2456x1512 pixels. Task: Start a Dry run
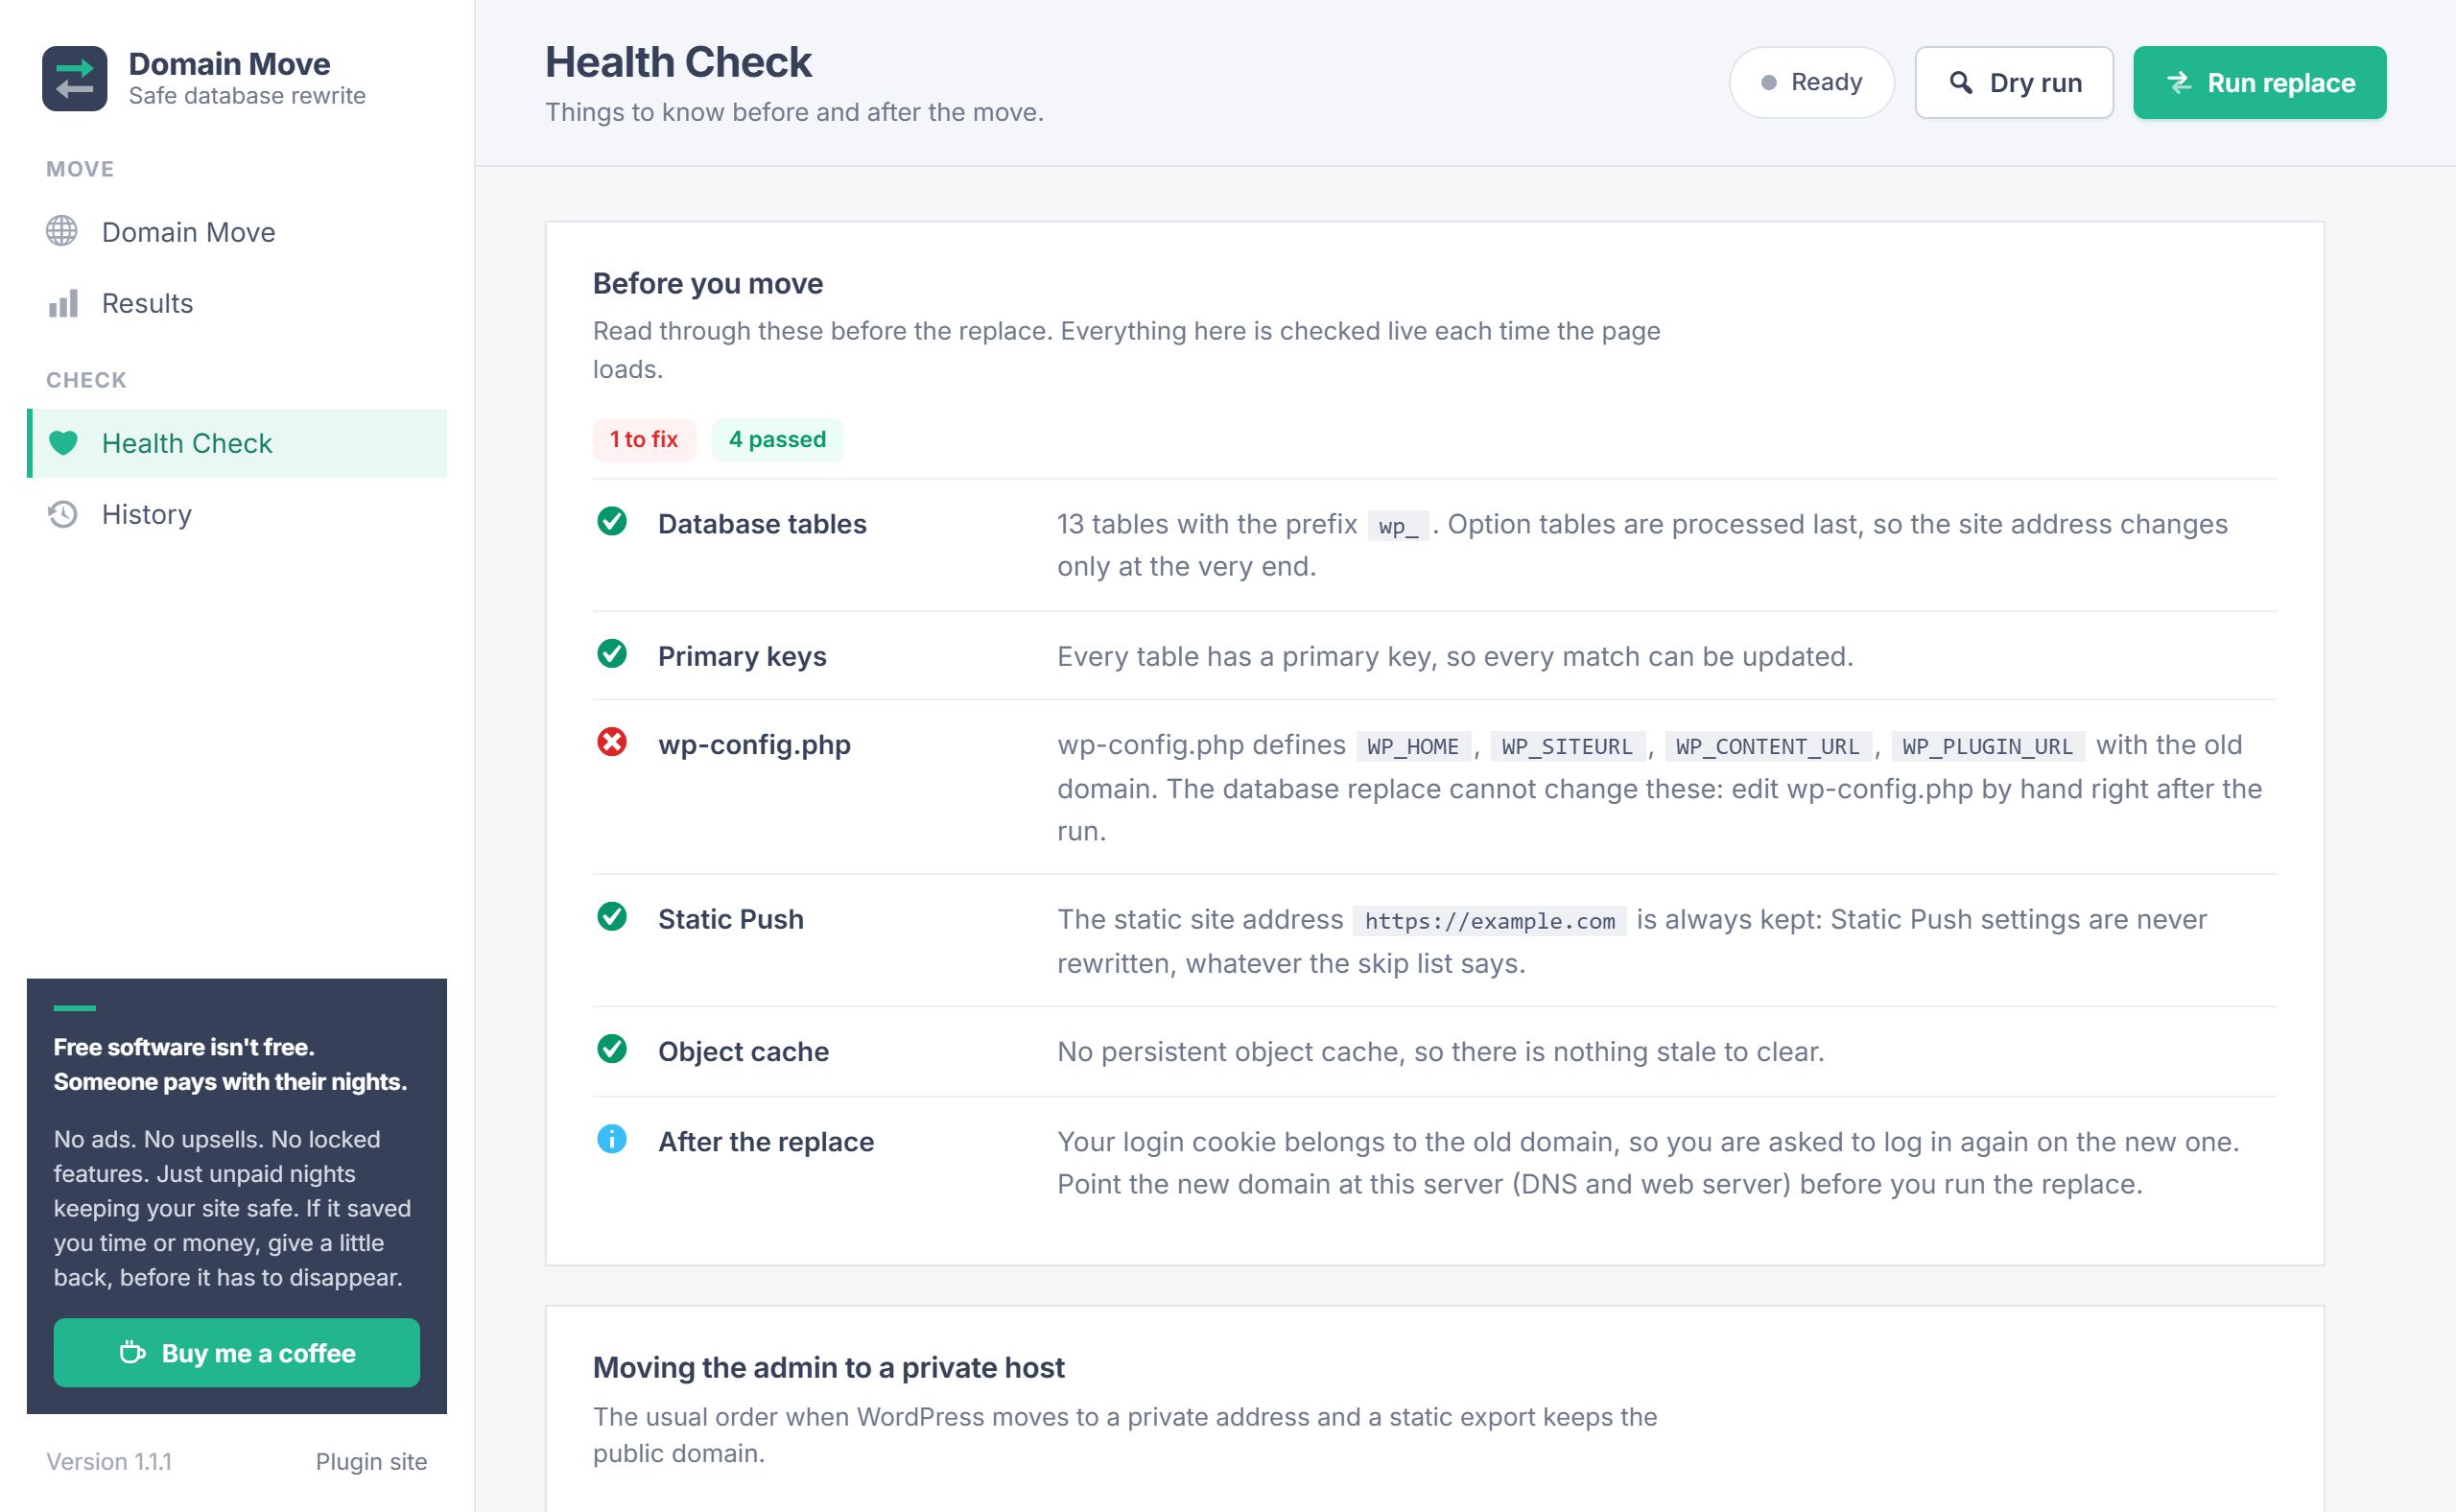tap(2014, 82)
